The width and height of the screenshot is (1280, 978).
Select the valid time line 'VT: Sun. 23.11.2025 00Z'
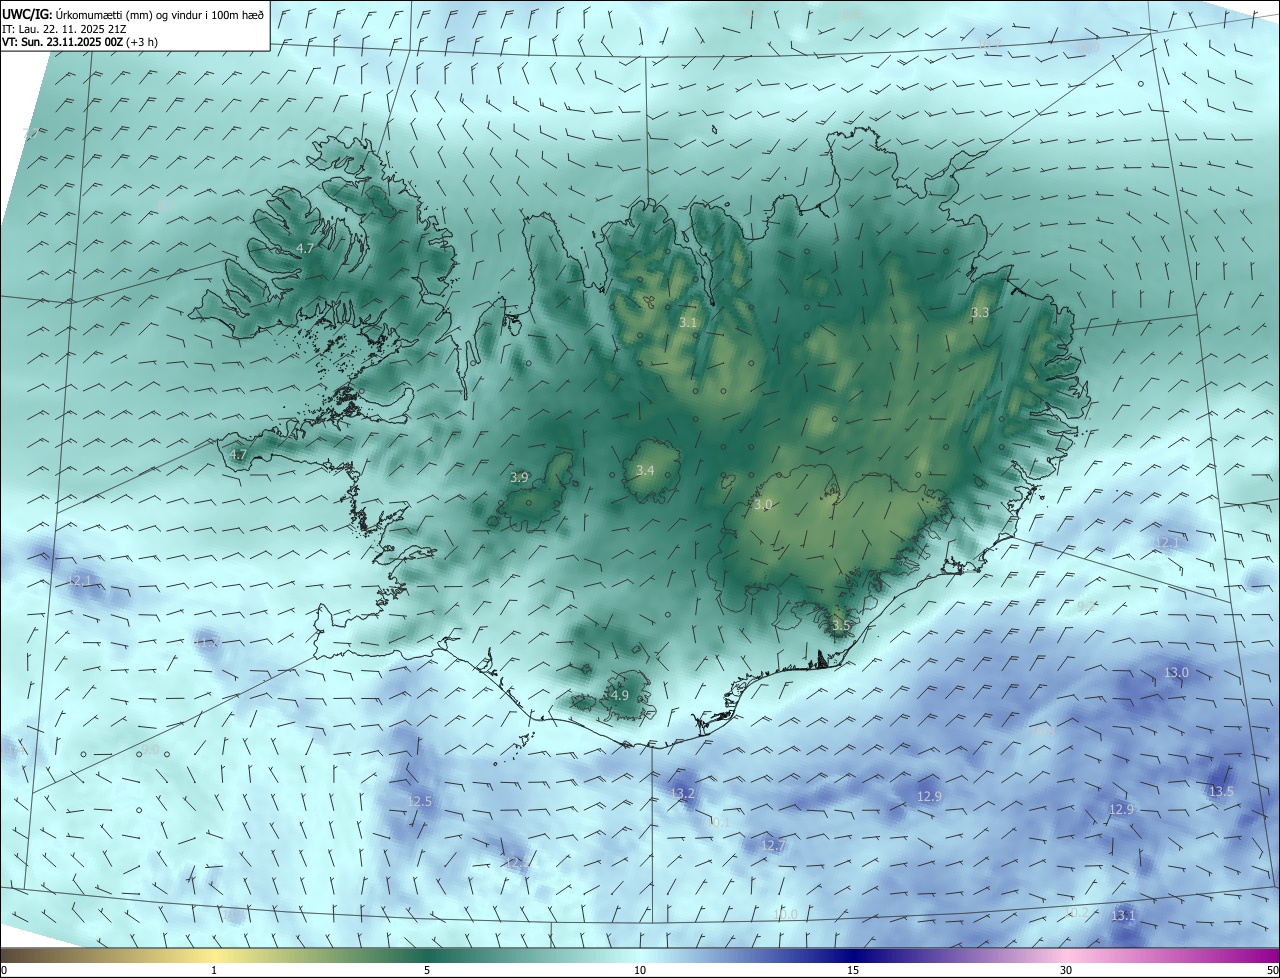point(62,42)
